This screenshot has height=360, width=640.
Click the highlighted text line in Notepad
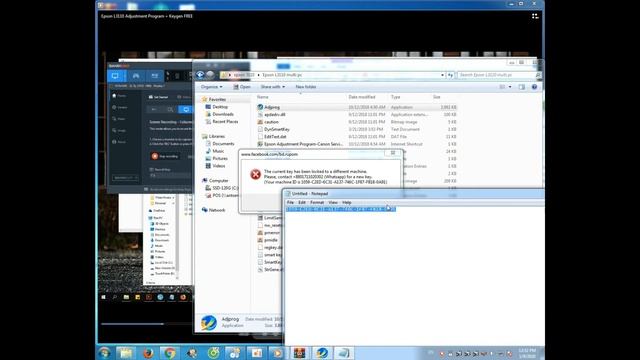pos(341,209)
